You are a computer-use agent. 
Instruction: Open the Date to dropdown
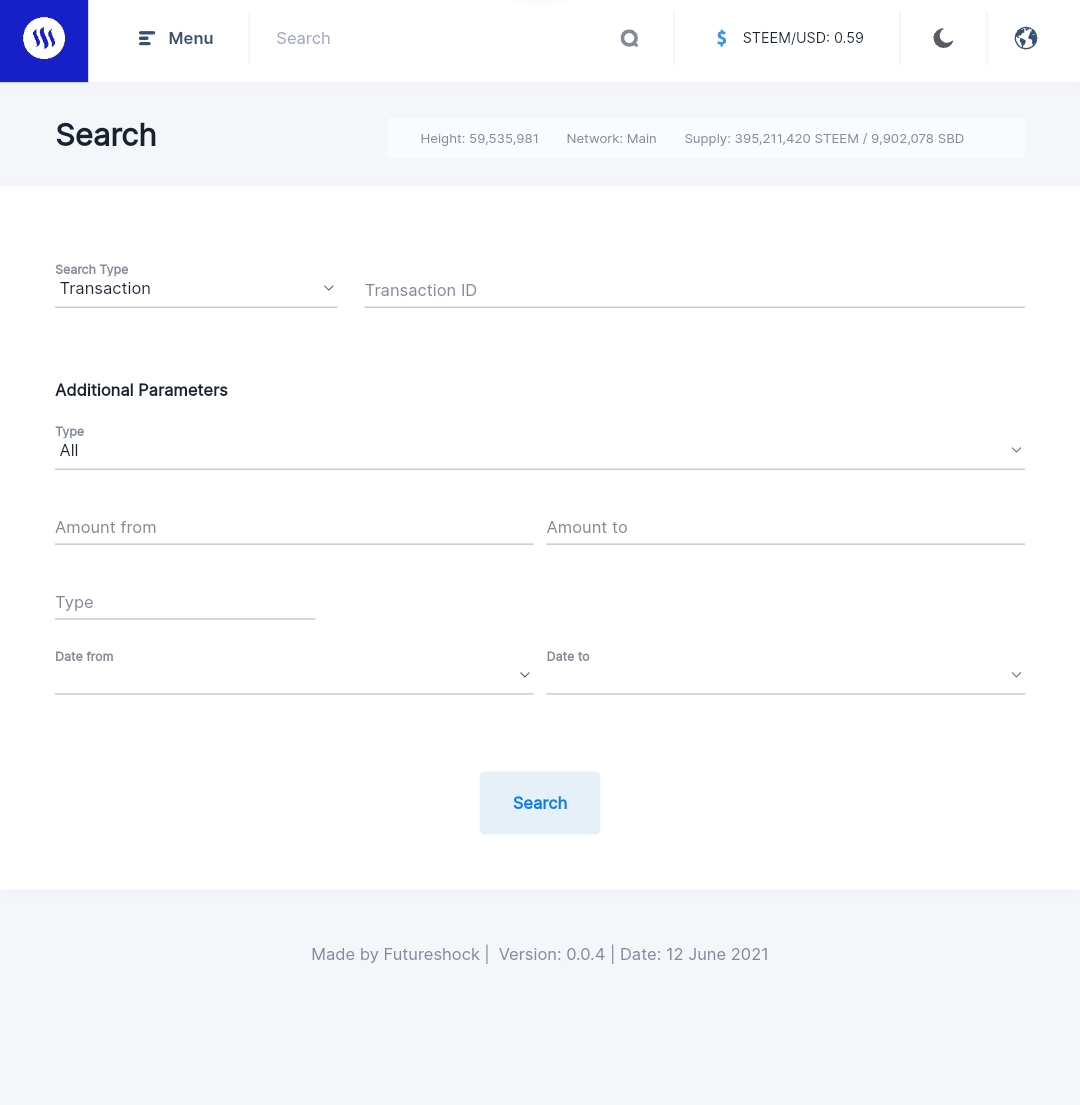[785, 675]
